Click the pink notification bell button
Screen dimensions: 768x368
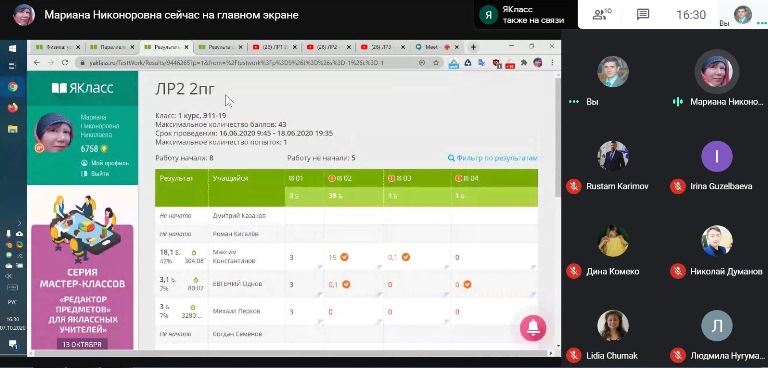pos(533,328)
